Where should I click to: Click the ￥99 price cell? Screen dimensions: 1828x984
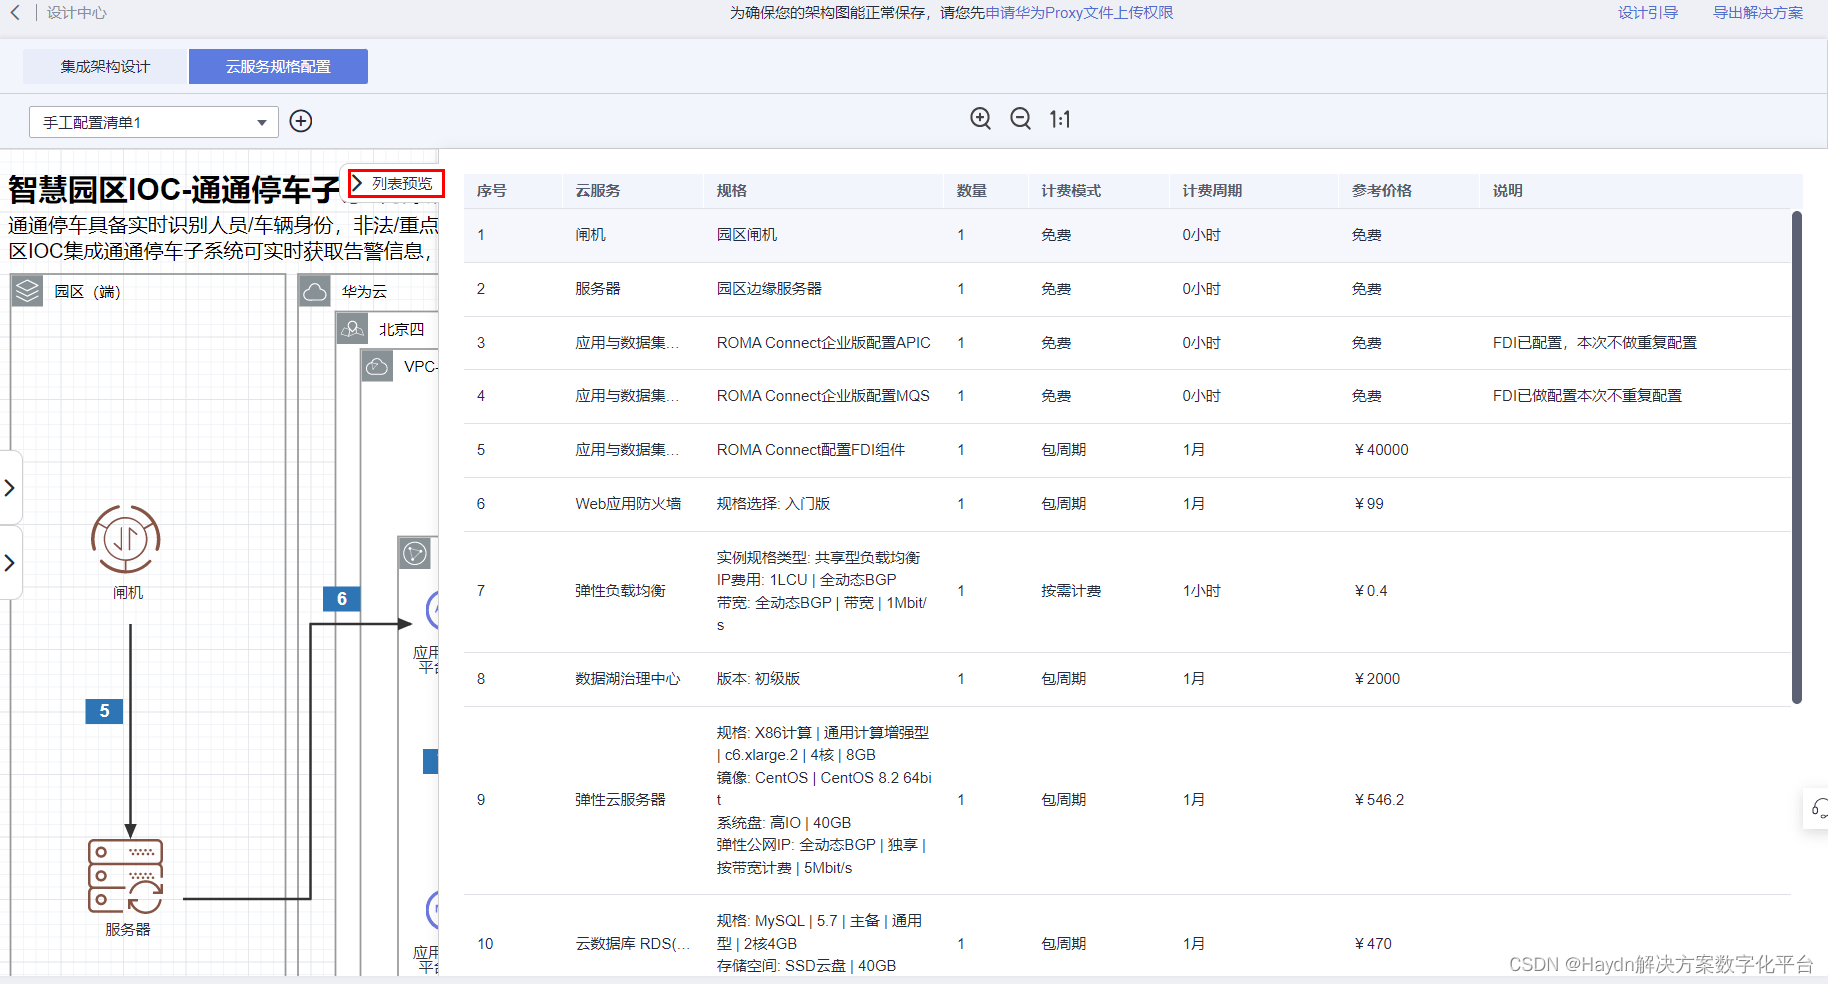pyautogui.click(x=1369, y=504)
